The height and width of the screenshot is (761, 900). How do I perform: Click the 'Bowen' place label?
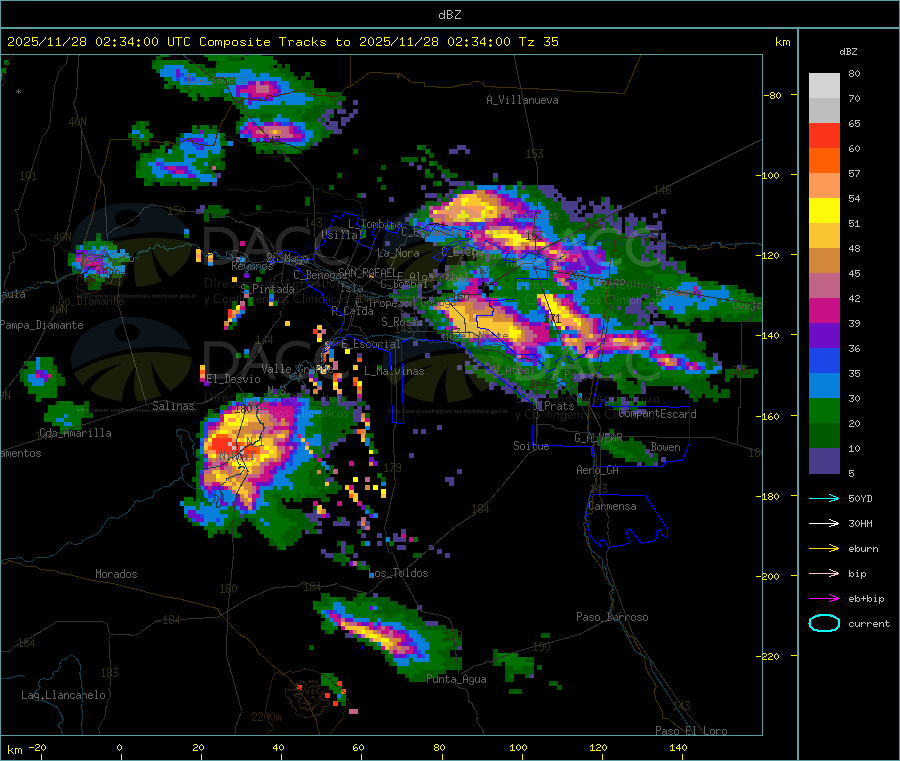click(665, 447)
